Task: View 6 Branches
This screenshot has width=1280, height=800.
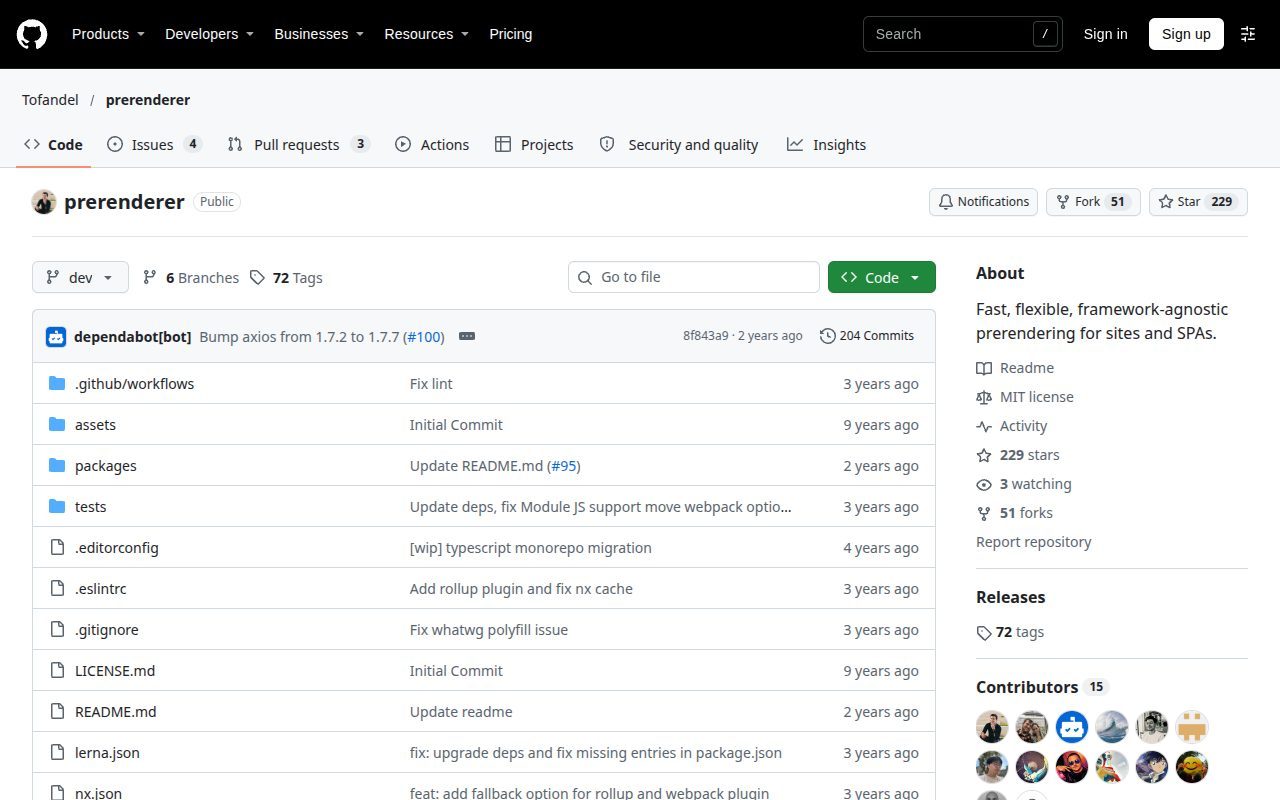Action: click(x=191, y=278)
